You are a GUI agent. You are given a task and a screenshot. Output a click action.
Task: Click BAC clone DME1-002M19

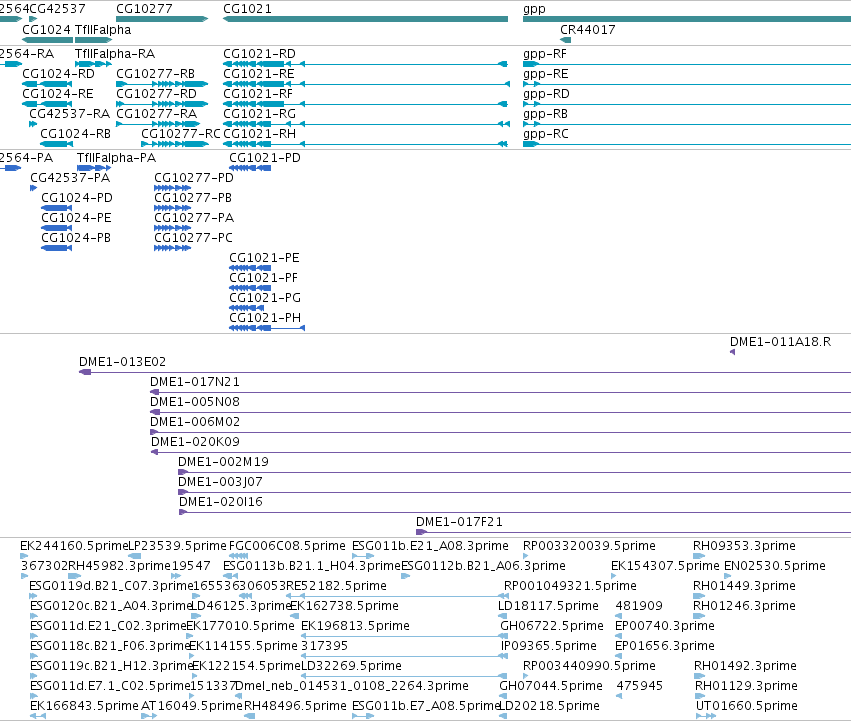pyautogui.click(x=223, y=462)
